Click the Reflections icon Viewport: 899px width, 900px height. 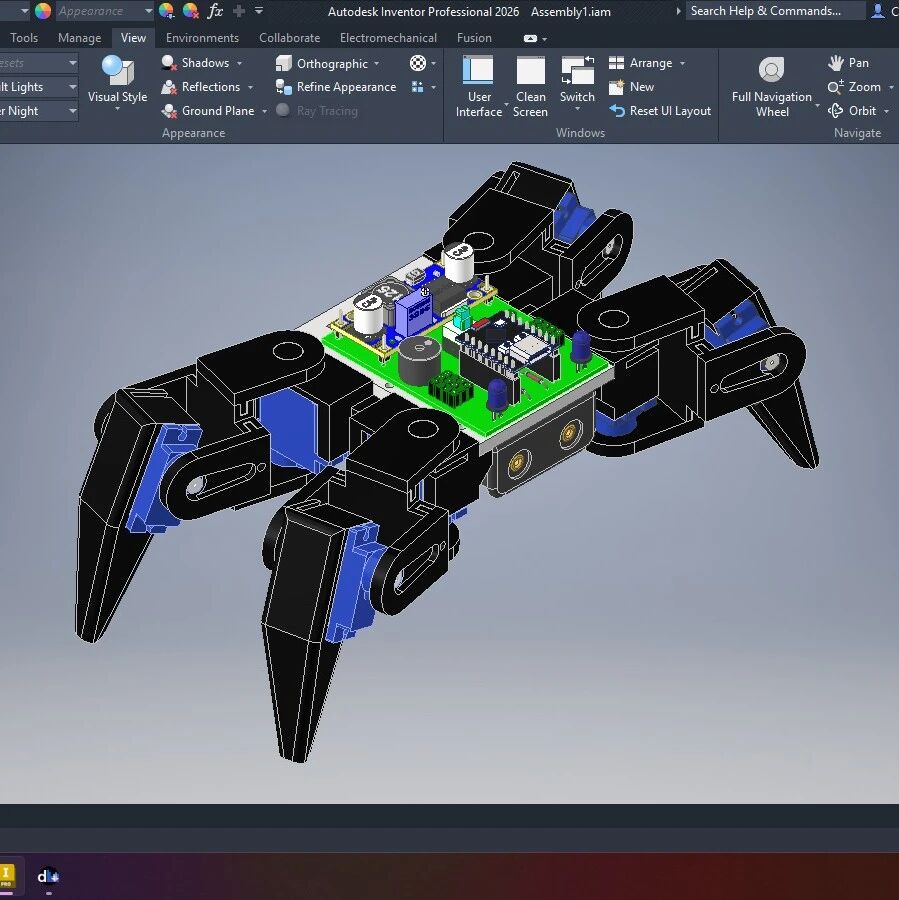(x=168, y=87)
